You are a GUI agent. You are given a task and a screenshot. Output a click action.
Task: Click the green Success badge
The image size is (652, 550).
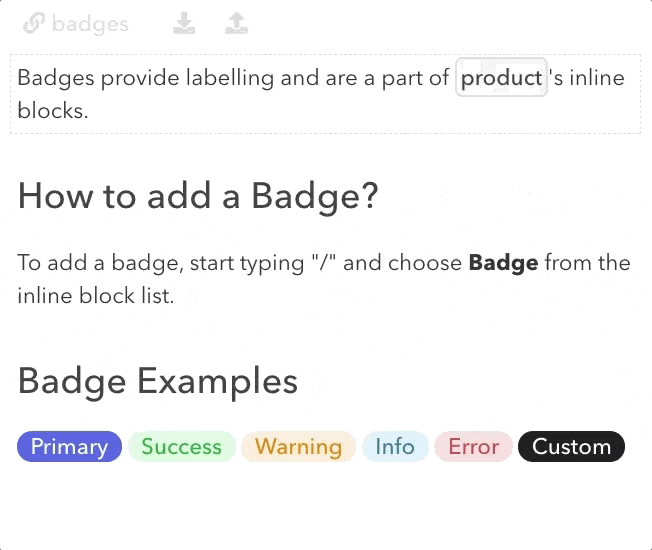[182, 446]
